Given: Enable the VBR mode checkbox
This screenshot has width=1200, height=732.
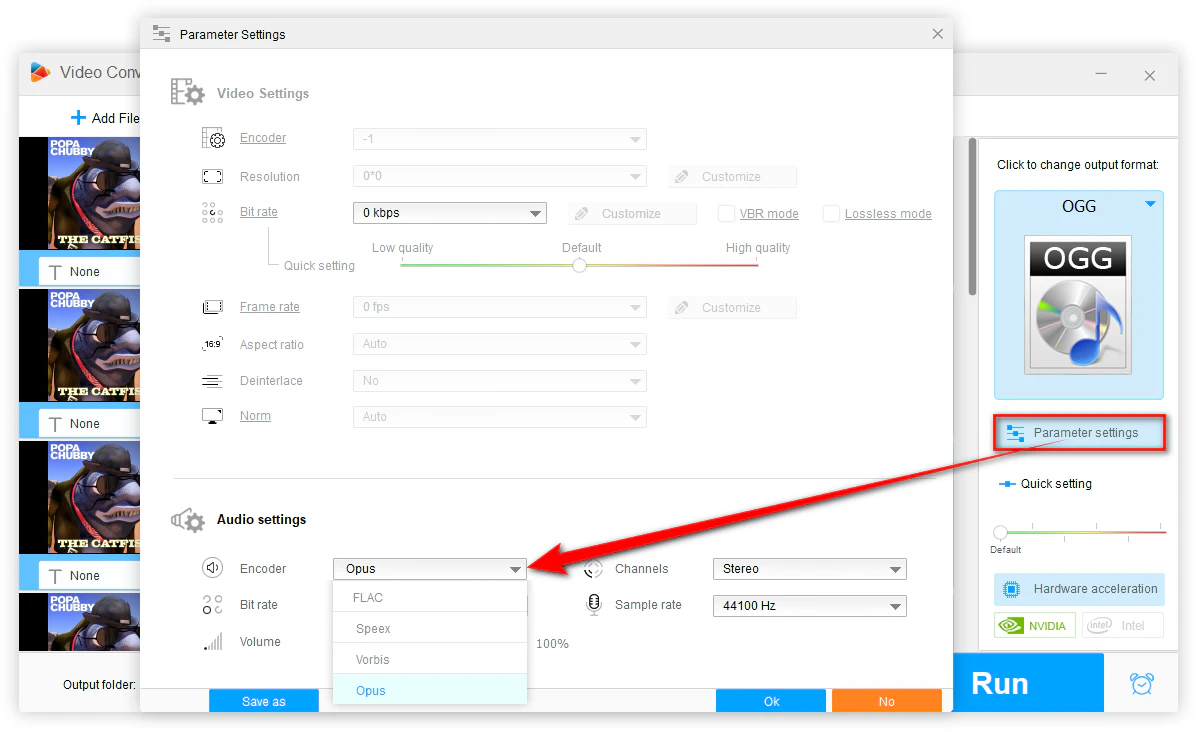Looking at the screenshot, I should [727, 213].
